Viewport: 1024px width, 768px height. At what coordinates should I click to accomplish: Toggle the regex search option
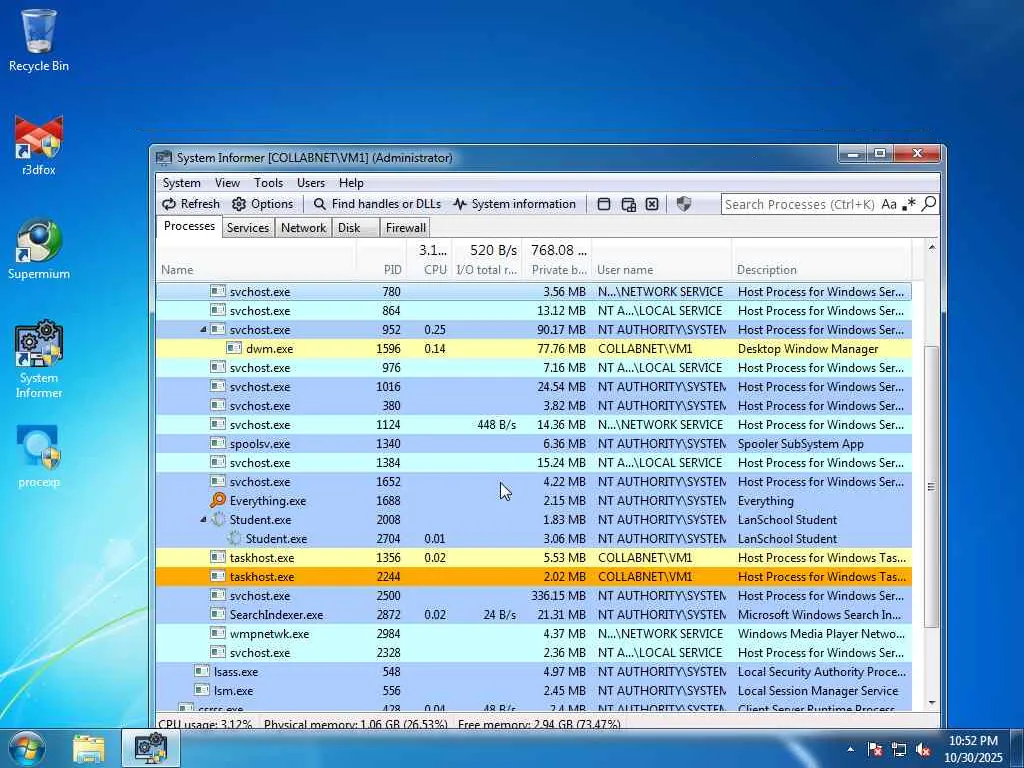(x=908, y=204)
